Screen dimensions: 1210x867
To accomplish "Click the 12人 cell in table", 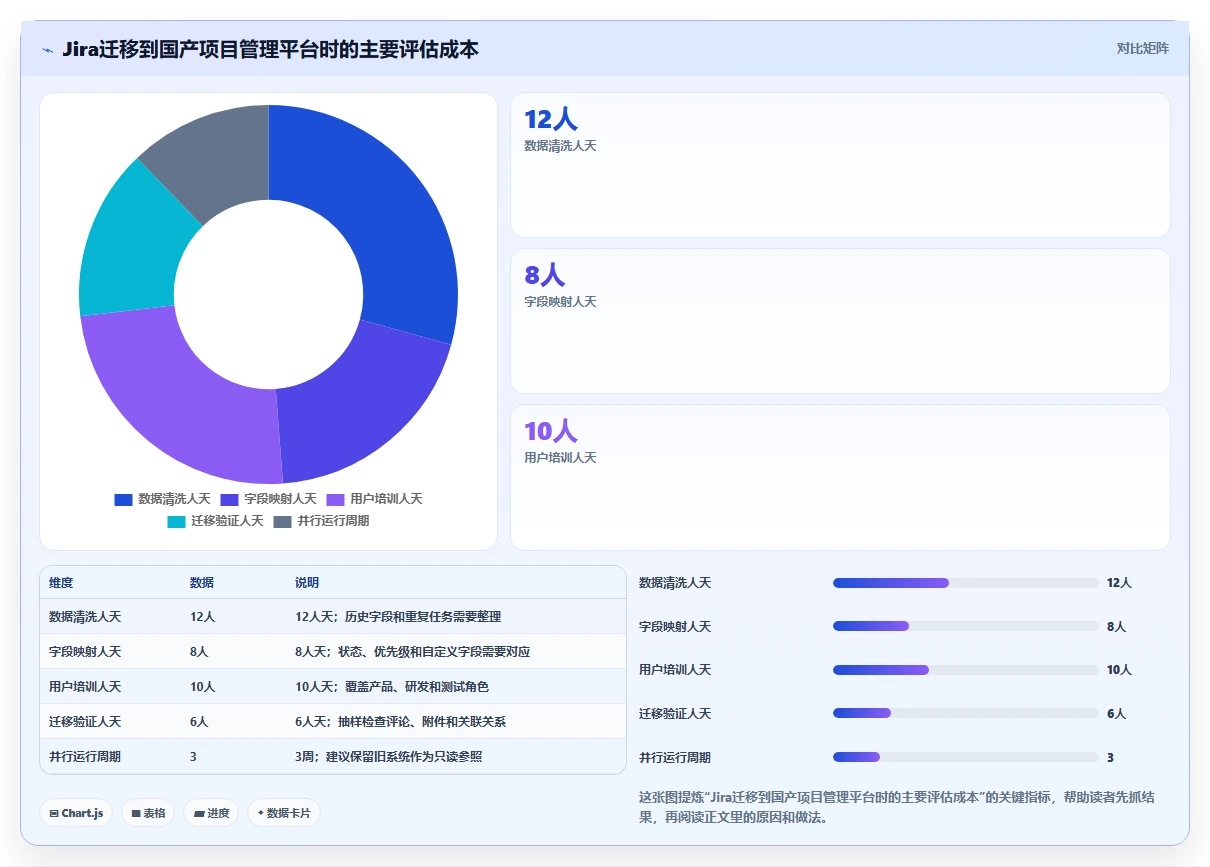I will [202, 617].
